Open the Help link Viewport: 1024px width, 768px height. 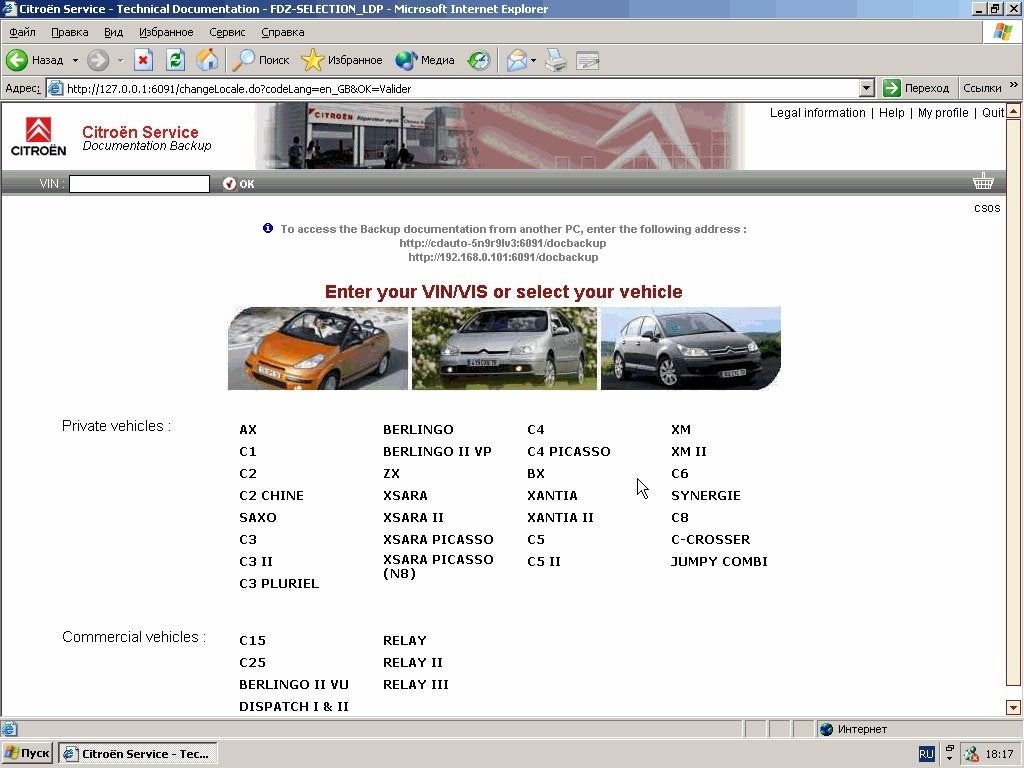(891, 113)
